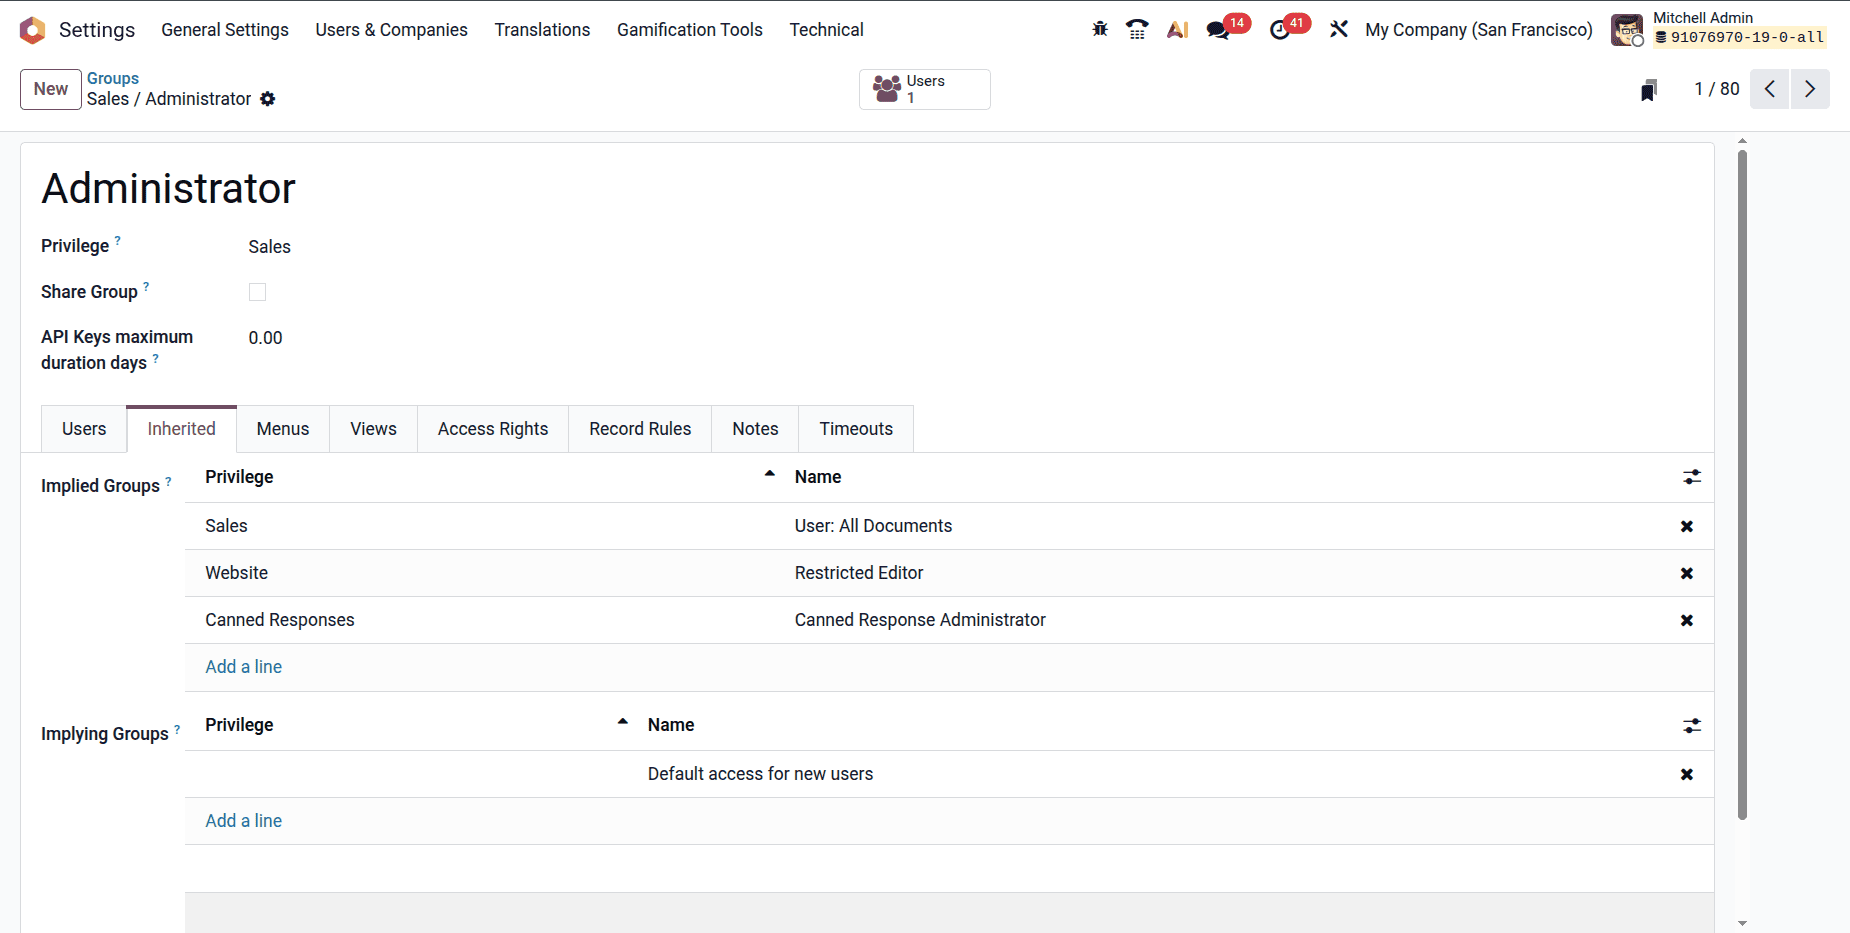Open the bug/debug report icon
The image size is (1850, 933).
tap(1099, 29)
